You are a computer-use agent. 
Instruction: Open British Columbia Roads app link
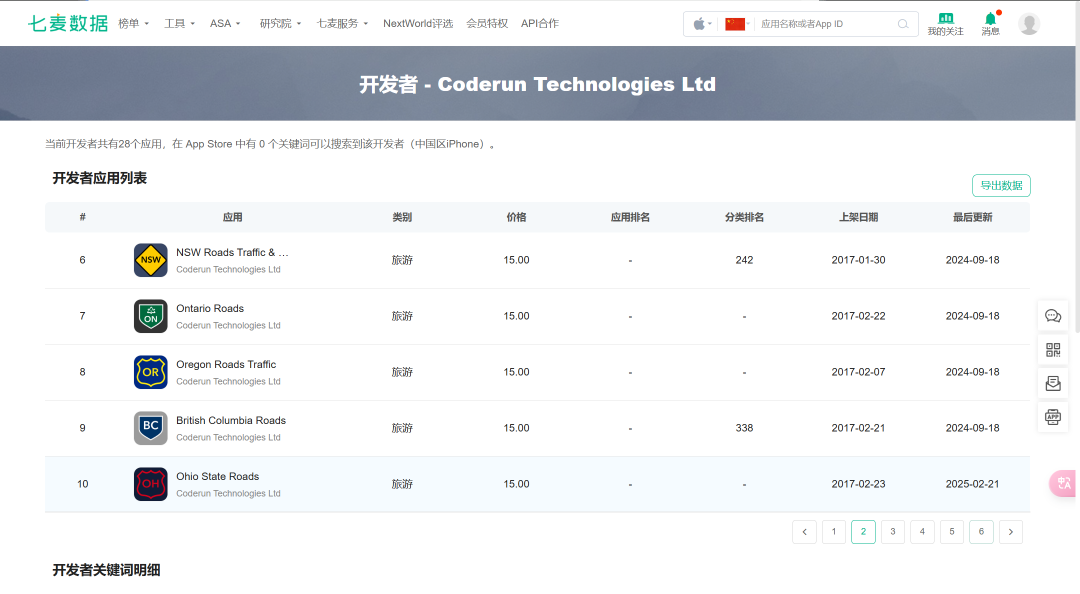231,420
